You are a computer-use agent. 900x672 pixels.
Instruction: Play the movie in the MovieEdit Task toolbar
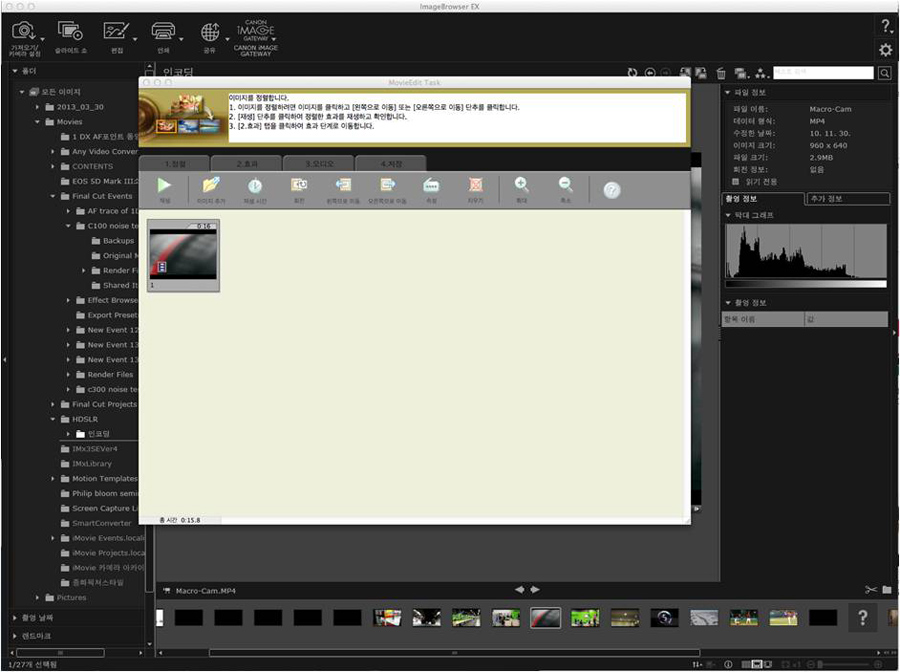[x=164, y=190]
